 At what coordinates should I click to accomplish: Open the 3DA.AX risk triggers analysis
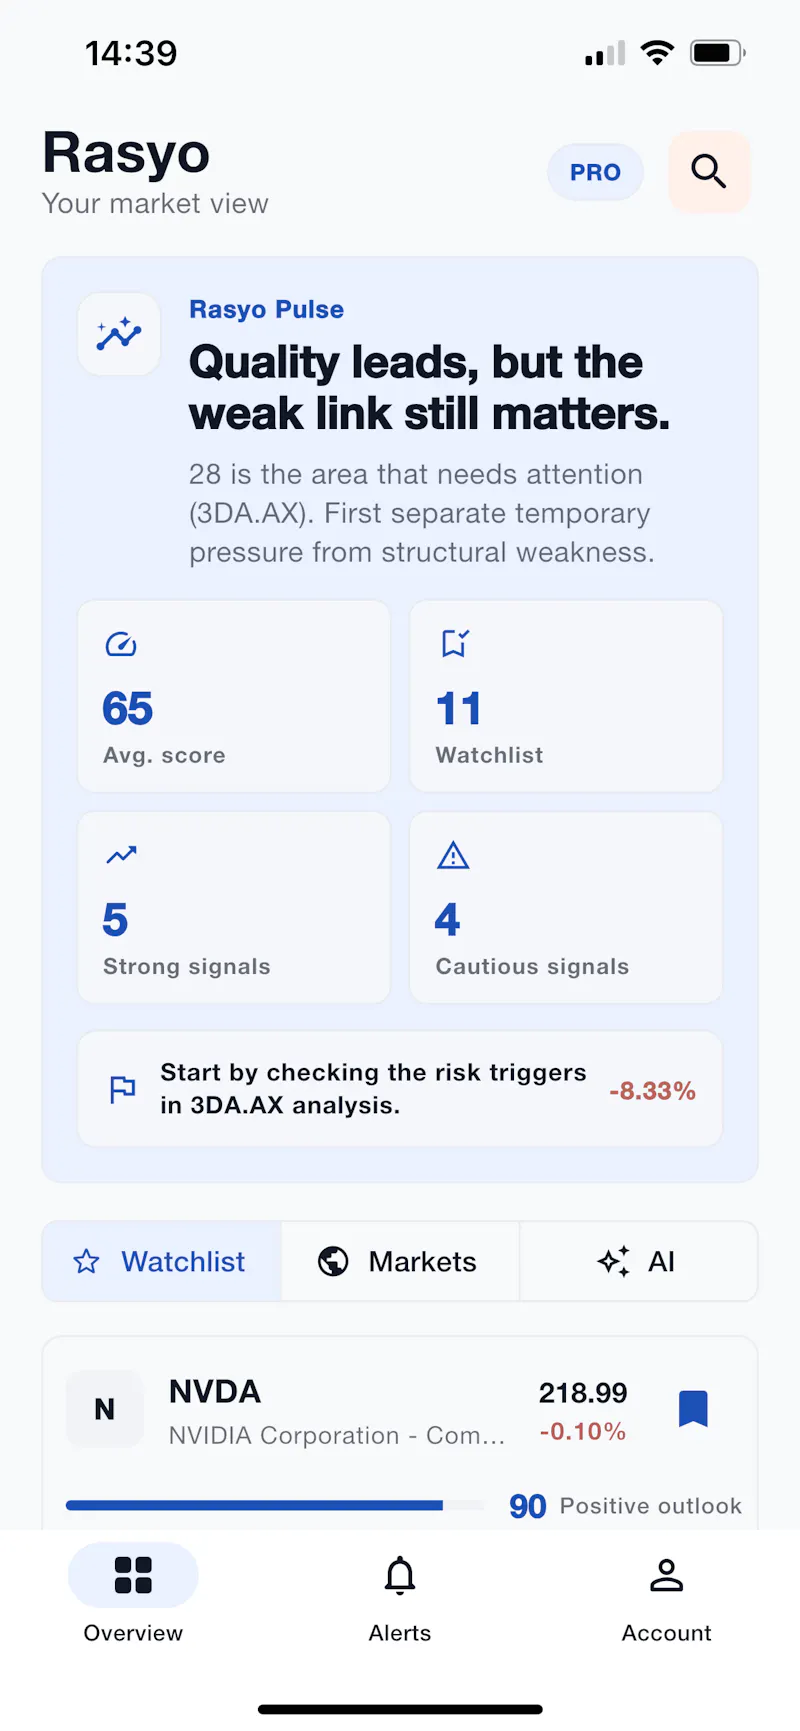(400, 1089)
